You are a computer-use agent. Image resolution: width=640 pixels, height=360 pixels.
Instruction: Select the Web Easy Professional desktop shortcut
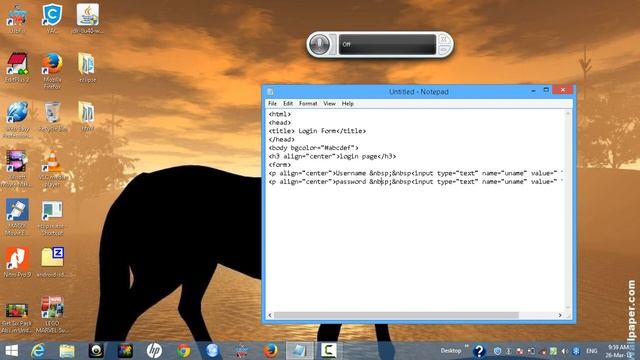[x=17, y=120]
